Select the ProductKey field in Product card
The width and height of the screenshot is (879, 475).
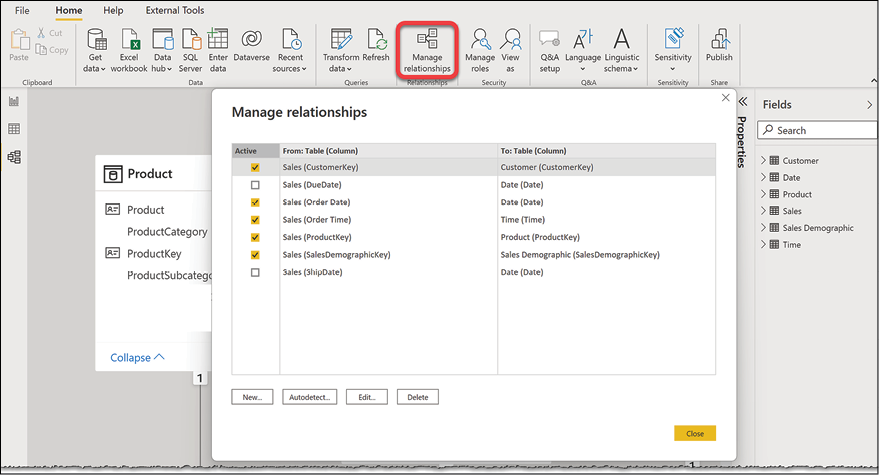click(x=154, y=253)
